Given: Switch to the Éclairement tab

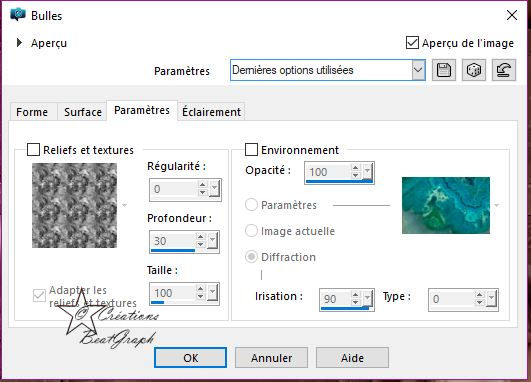Looking at the screenshot, I should click(x=211, y=112).
